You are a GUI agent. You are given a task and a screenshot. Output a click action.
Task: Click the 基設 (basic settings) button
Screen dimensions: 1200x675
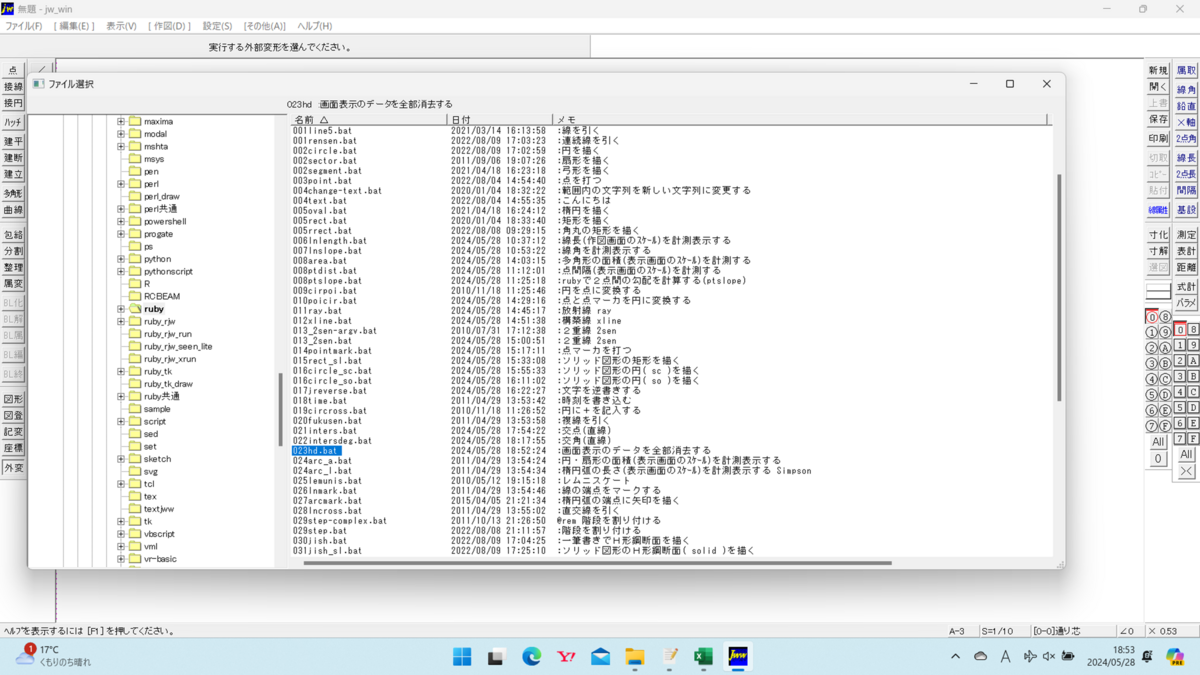(1186, 209)
